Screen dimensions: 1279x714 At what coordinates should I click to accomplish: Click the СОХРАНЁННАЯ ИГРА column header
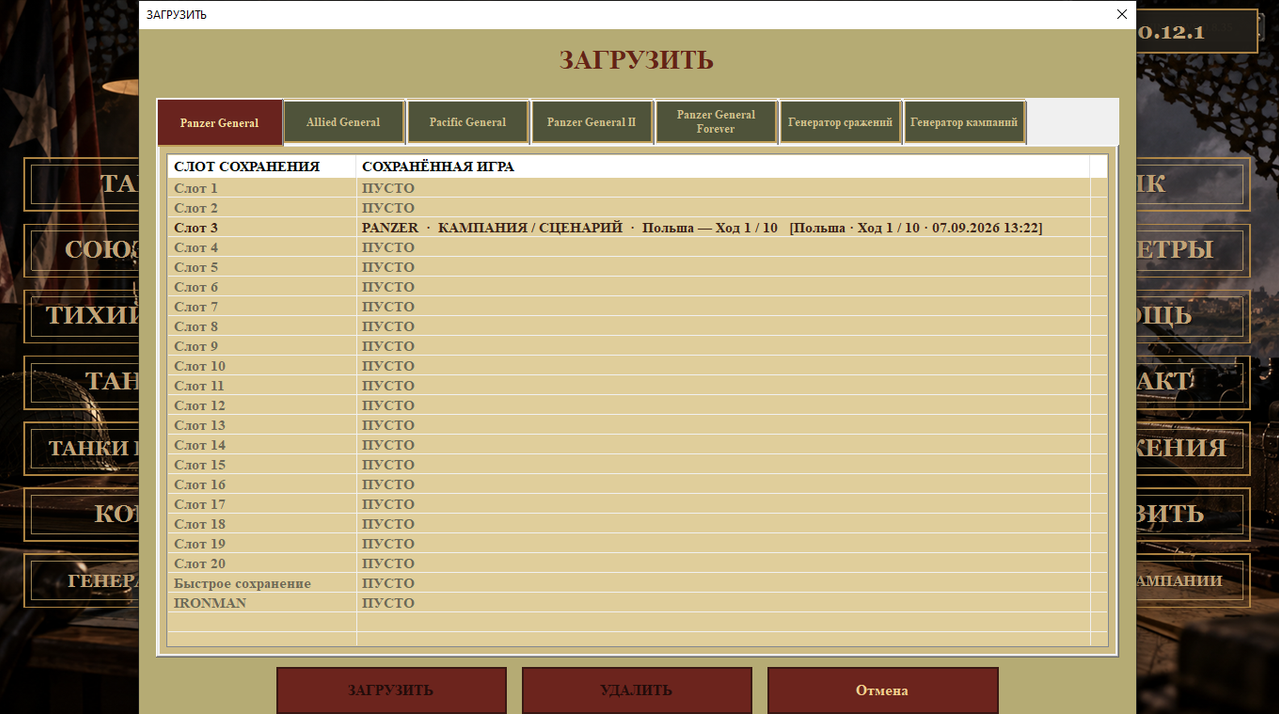point(723,167)
